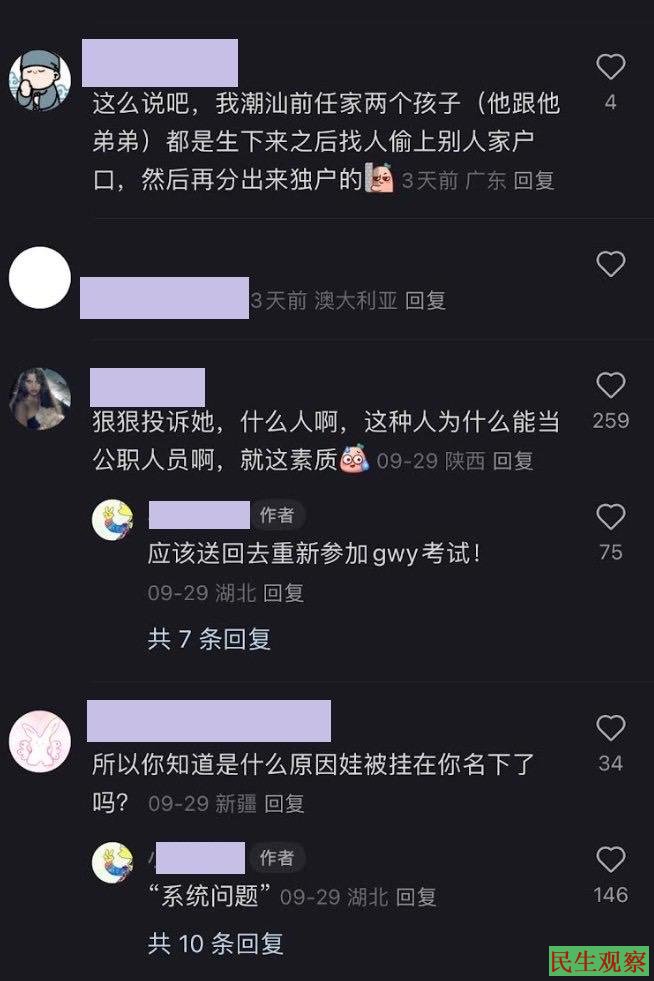Tap 回复 under the author's gwy reply

coord(284,592)
